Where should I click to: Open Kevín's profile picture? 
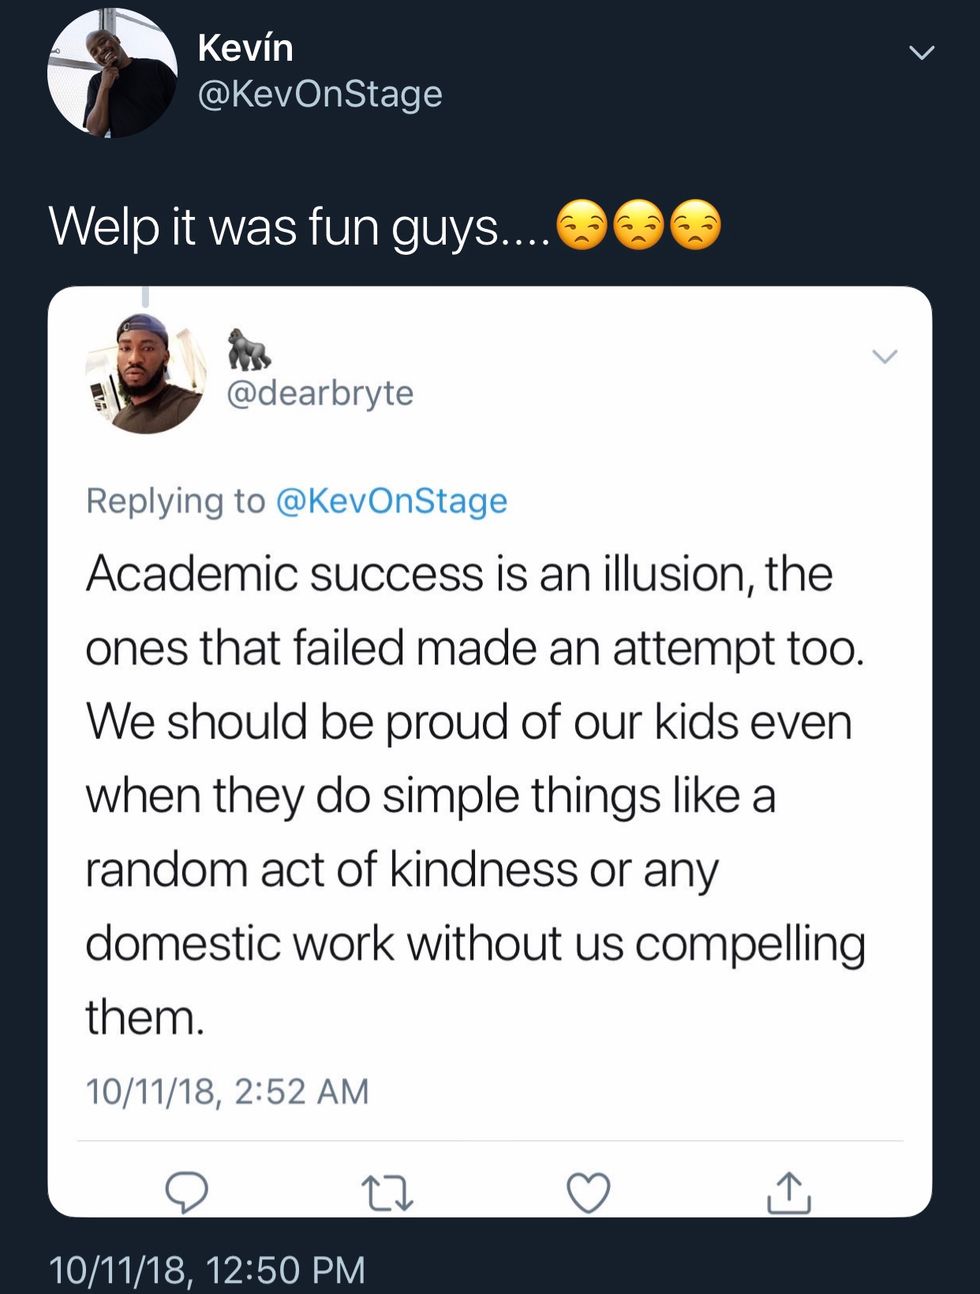[112, 72]
